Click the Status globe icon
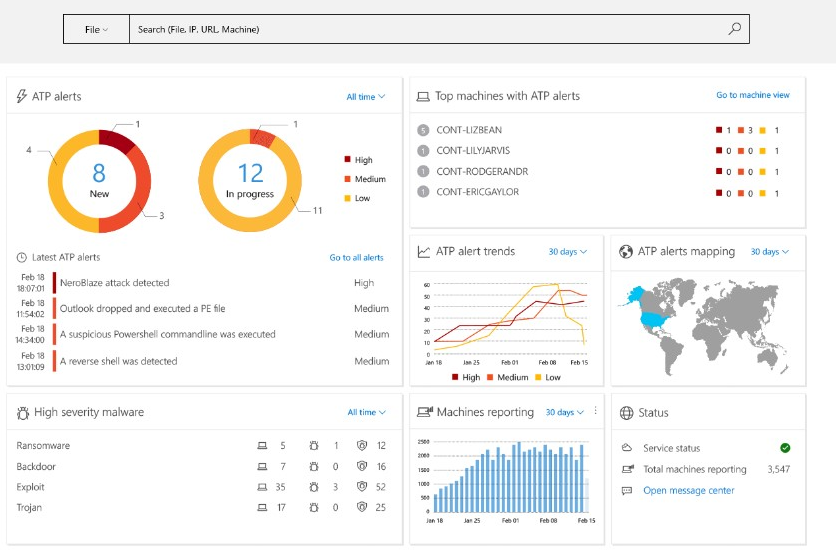This screenshot has height=553, width=836. pyautogui.click(x=626, y=412)
